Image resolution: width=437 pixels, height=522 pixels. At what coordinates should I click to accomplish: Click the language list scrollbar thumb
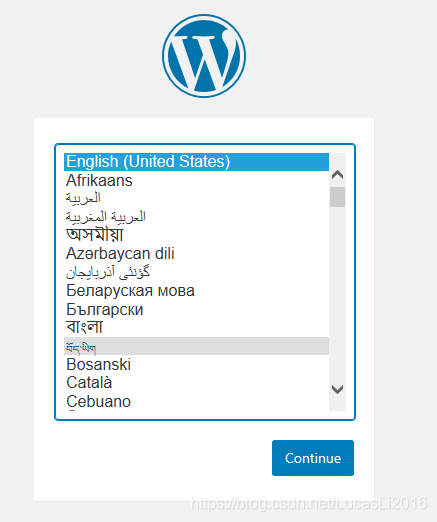(337, 197)
